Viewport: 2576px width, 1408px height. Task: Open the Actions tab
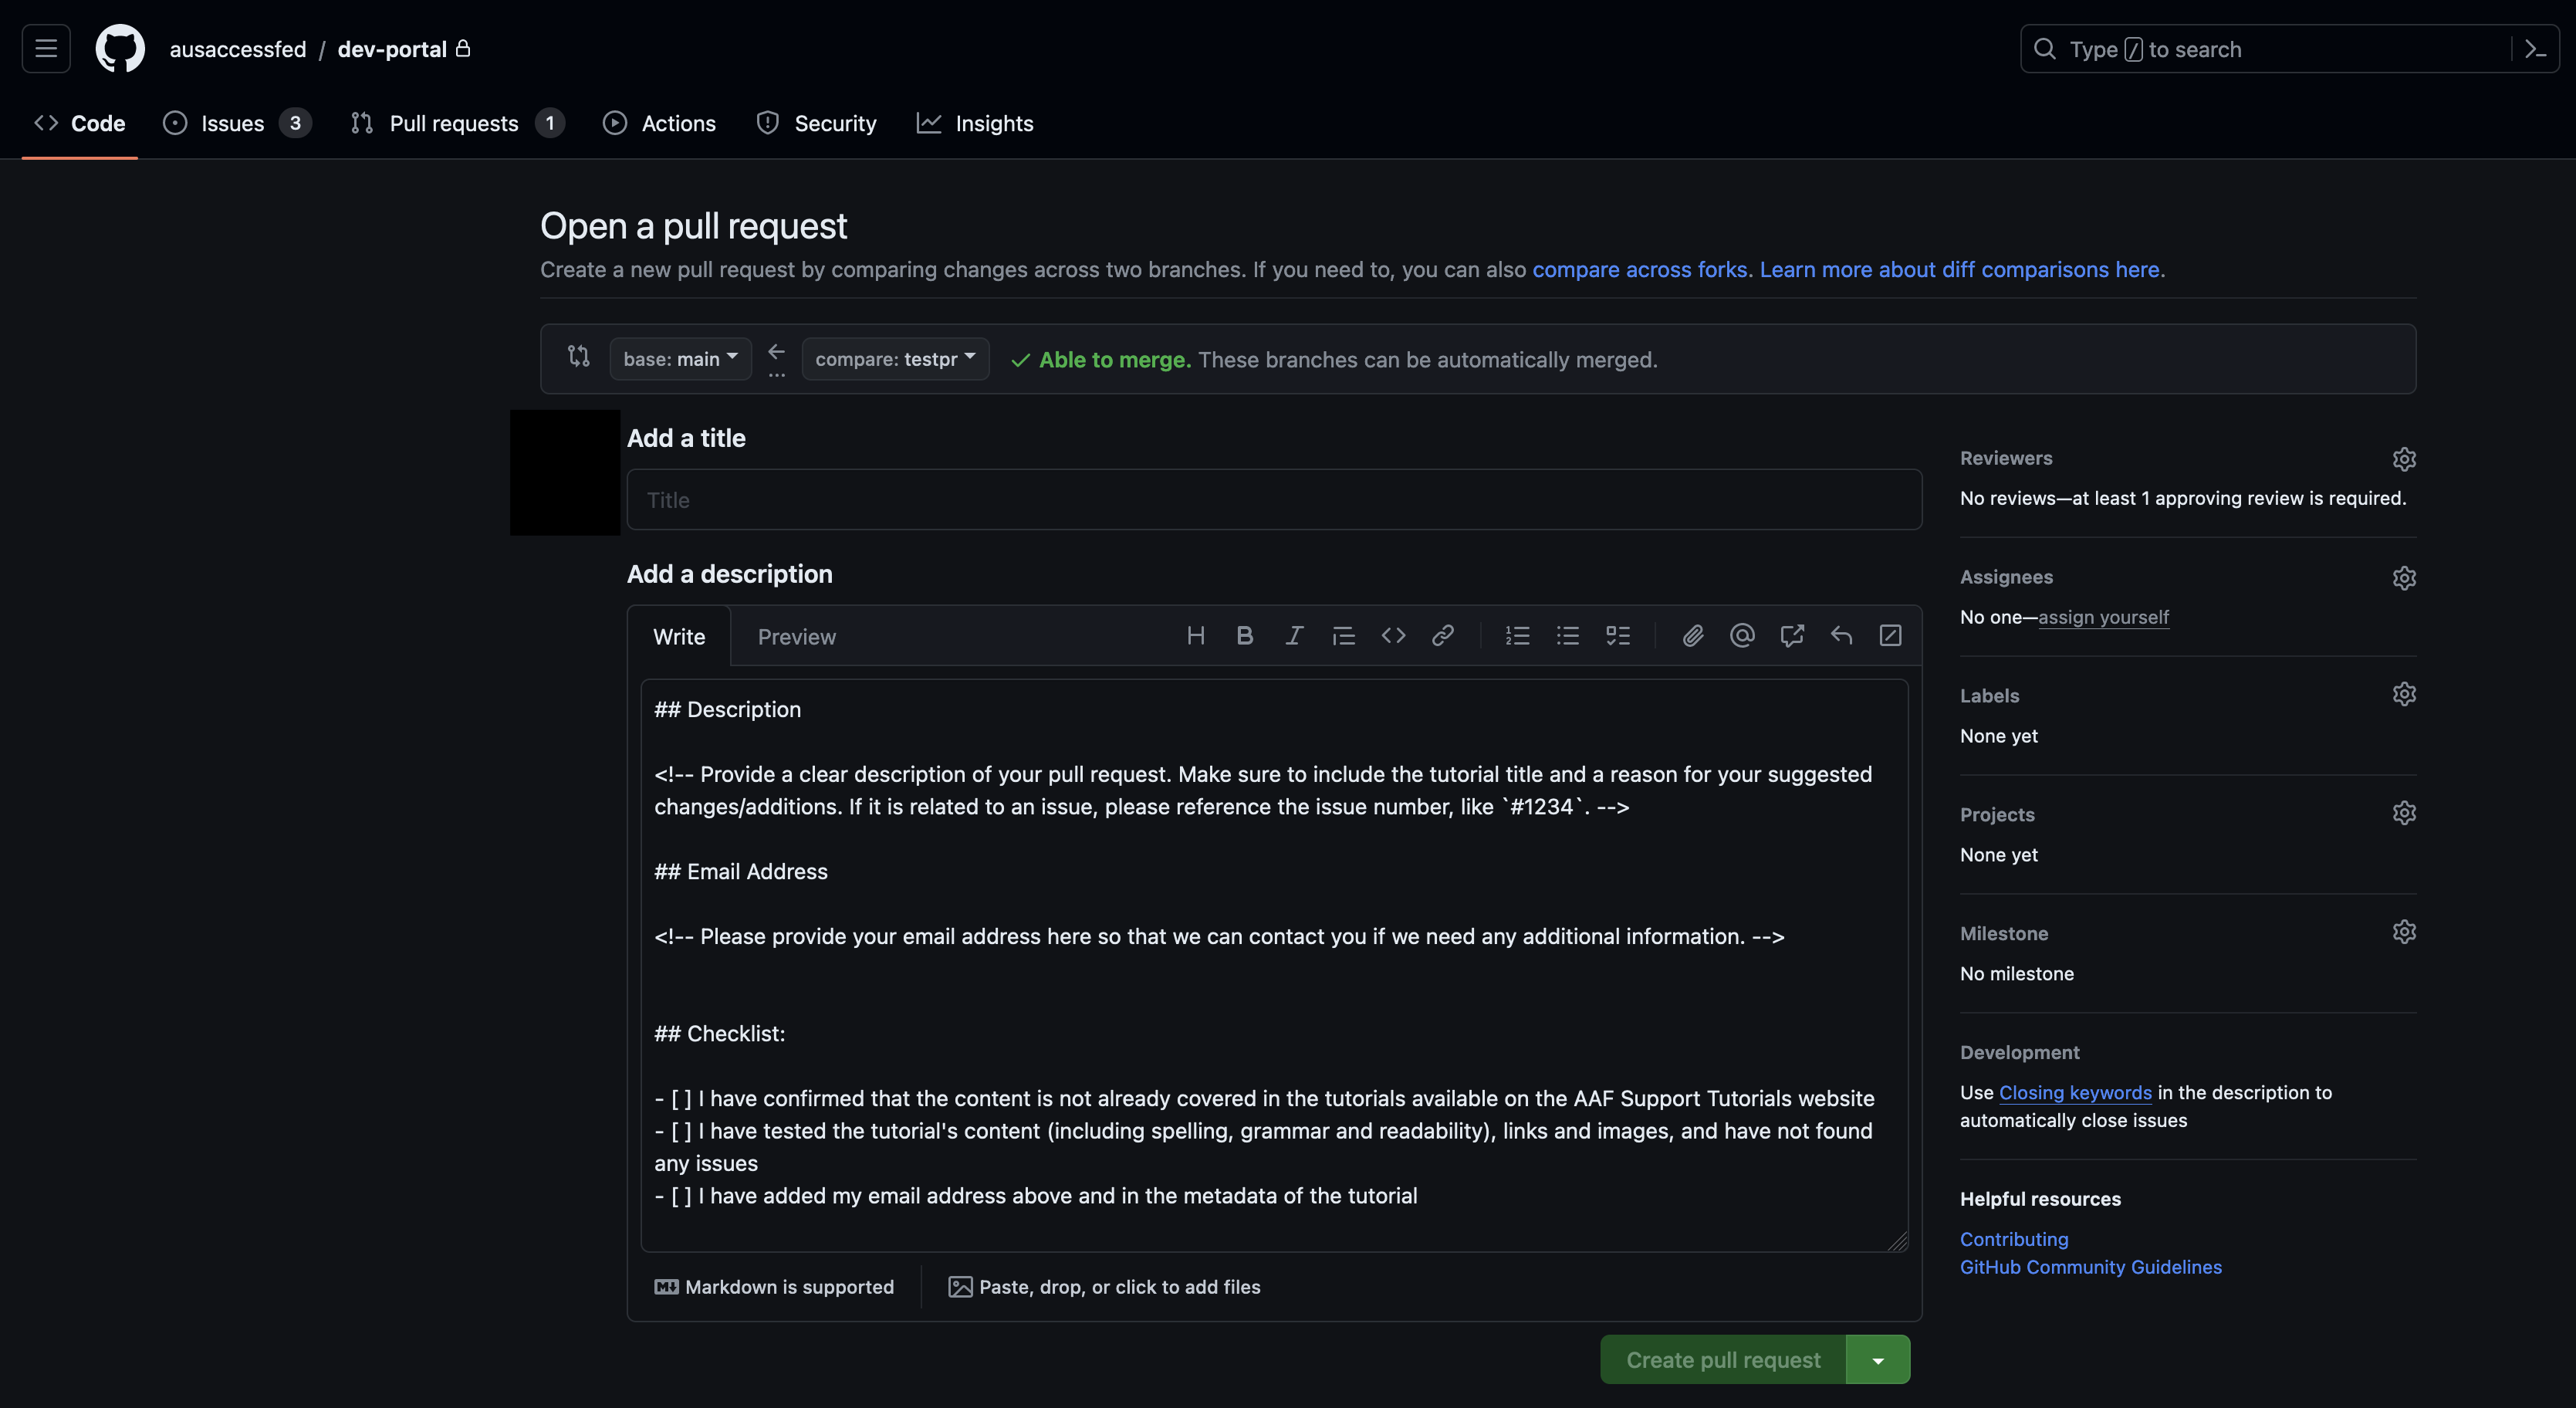pyautogui.click(x=659, y=123)
